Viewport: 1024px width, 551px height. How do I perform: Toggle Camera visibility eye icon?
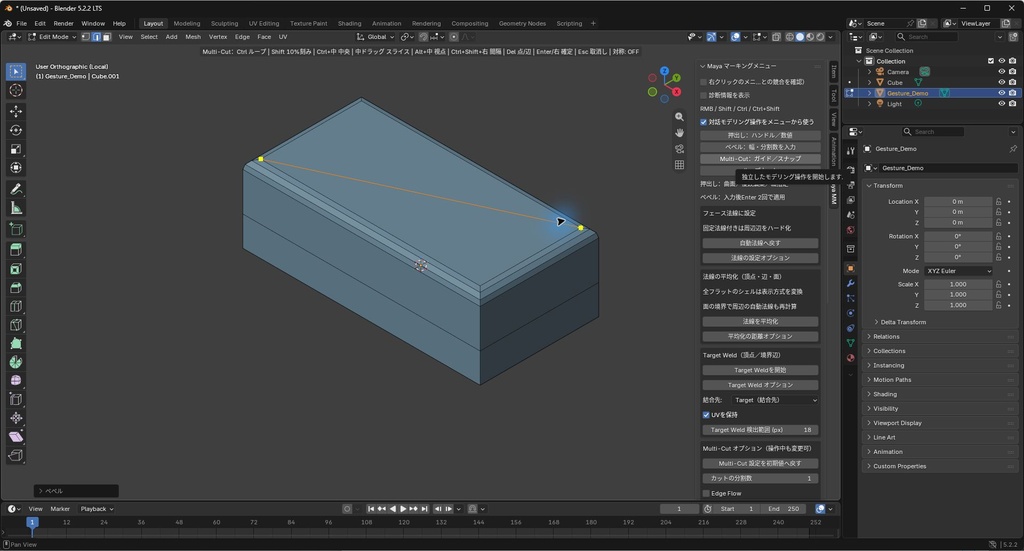coord(1001,72)
